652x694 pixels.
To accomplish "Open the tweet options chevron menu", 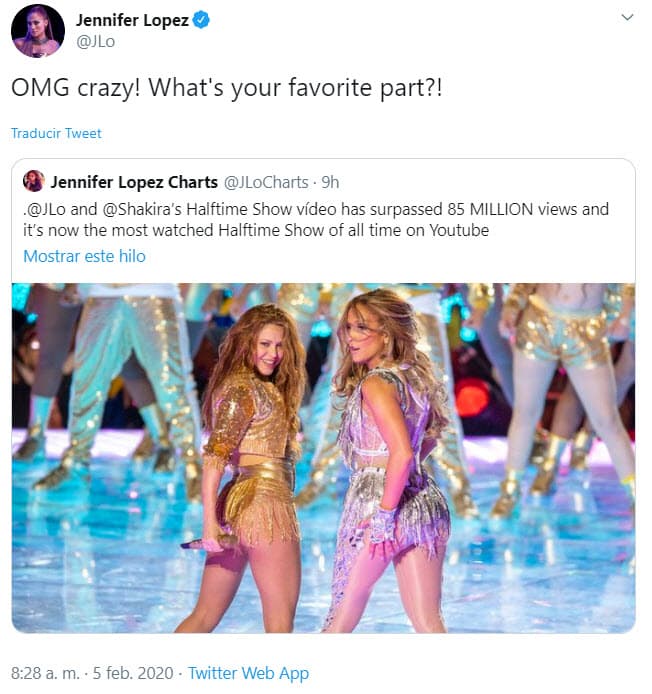I will (x=627, y=18).
